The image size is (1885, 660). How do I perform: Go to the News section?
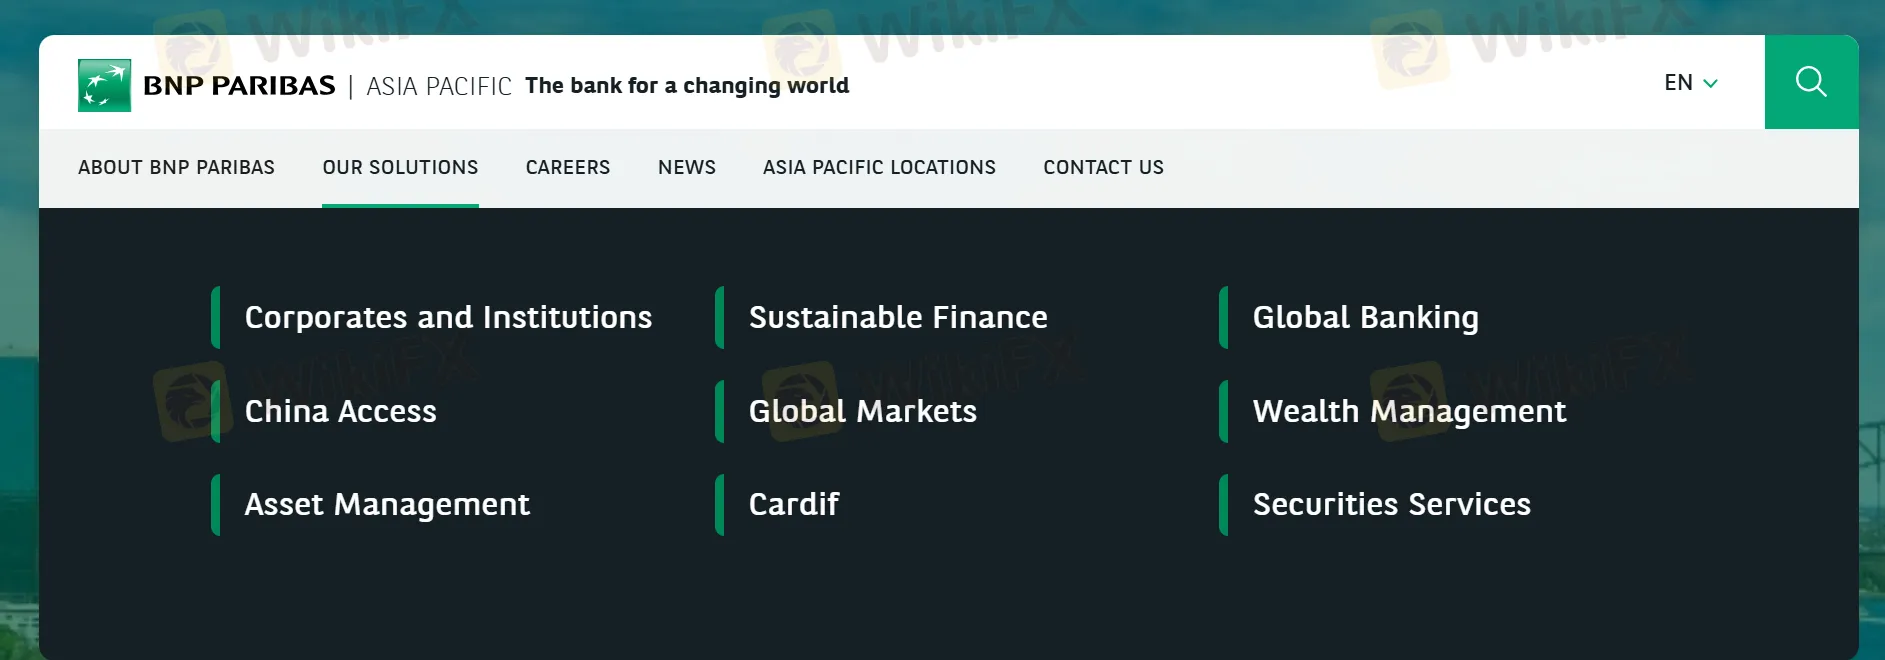686,167
